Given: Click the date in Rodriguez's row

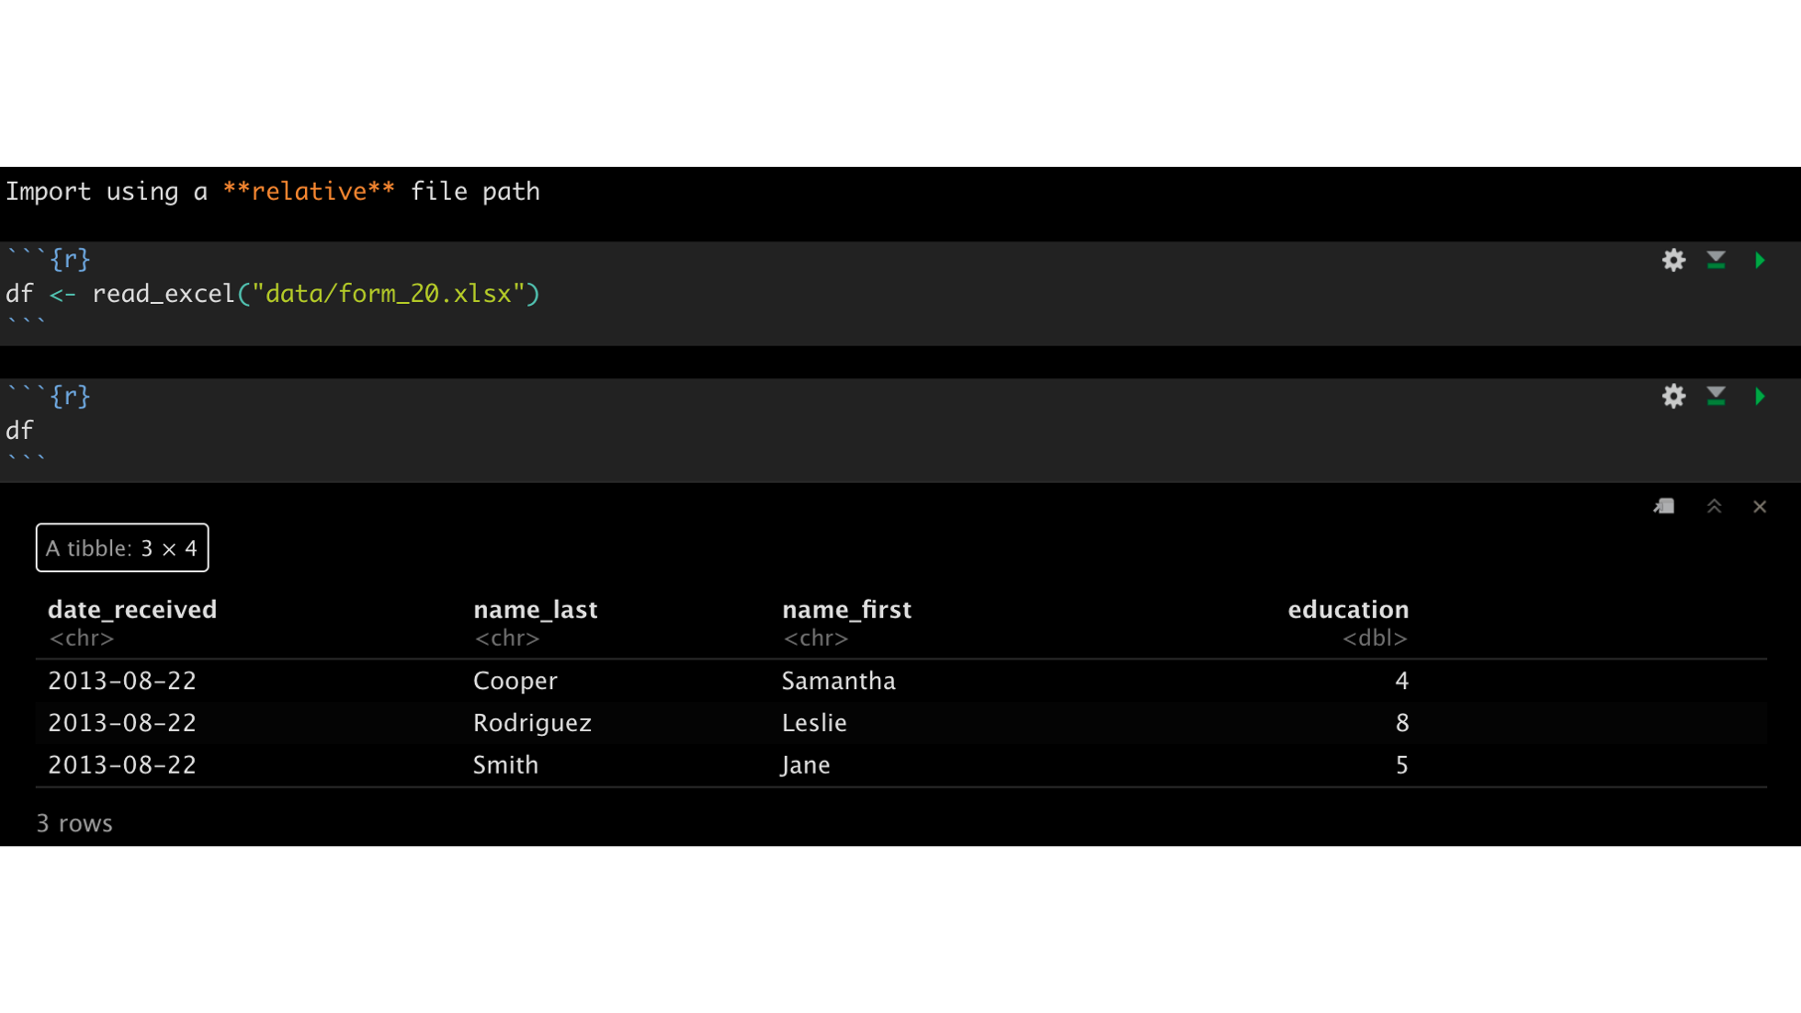Looking at the screenshot, I should coord(122,723).
